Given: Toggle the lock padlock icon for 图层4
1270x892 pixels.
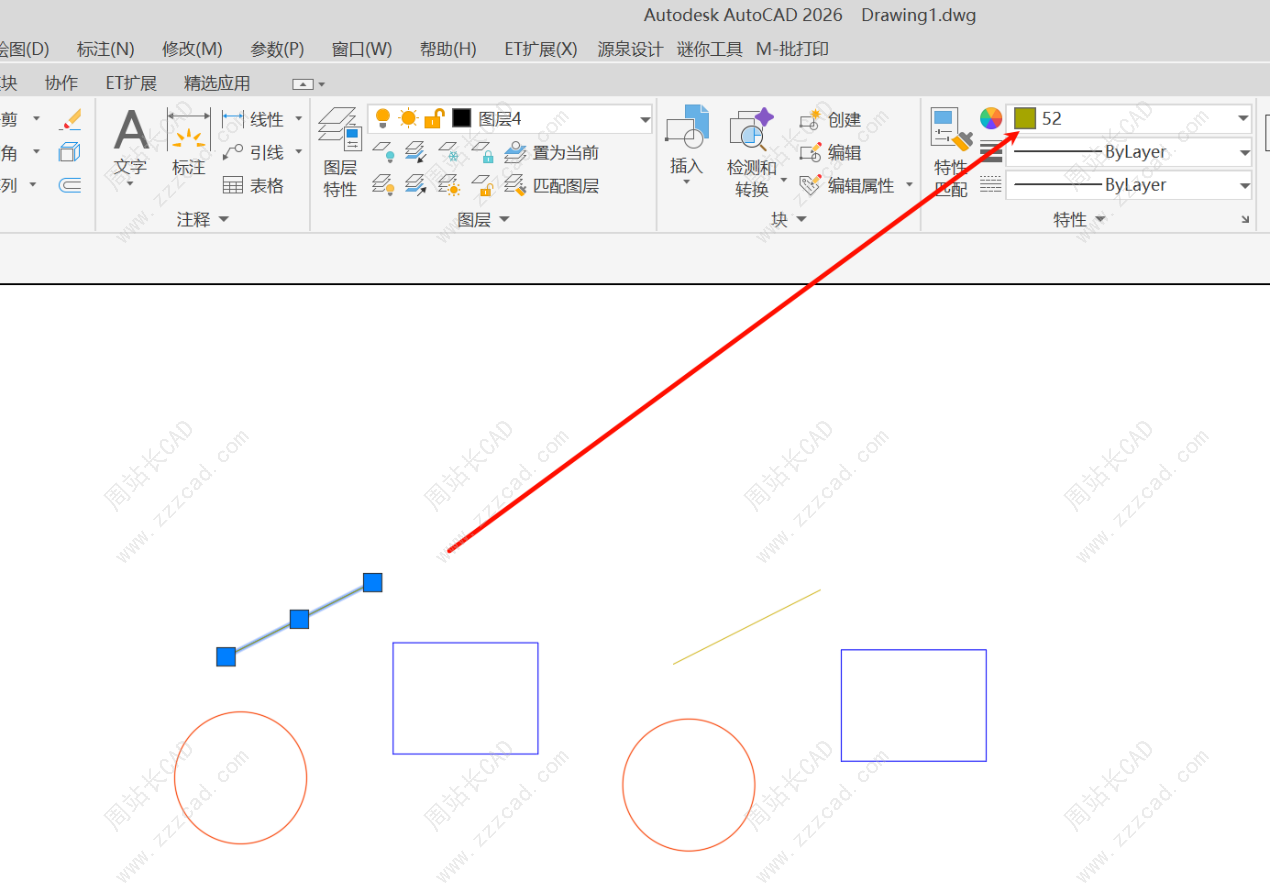Looking at the screenshot, I should click(434, 119).
